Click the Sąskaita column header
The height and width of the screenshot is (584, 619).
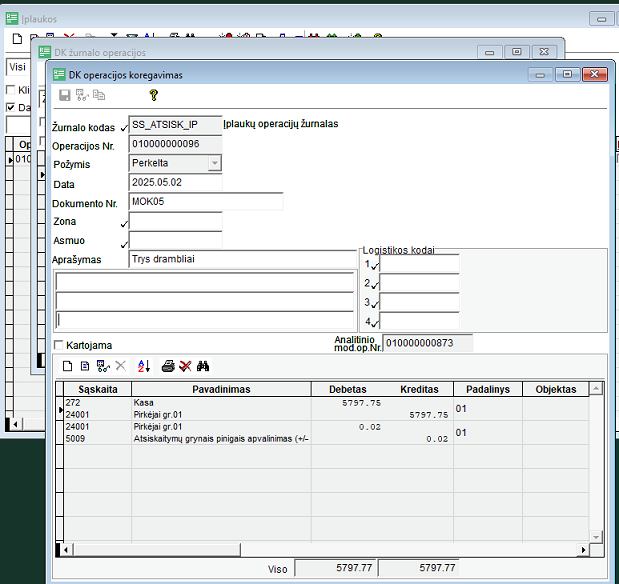pyautogui.click(x=98, y=389)
